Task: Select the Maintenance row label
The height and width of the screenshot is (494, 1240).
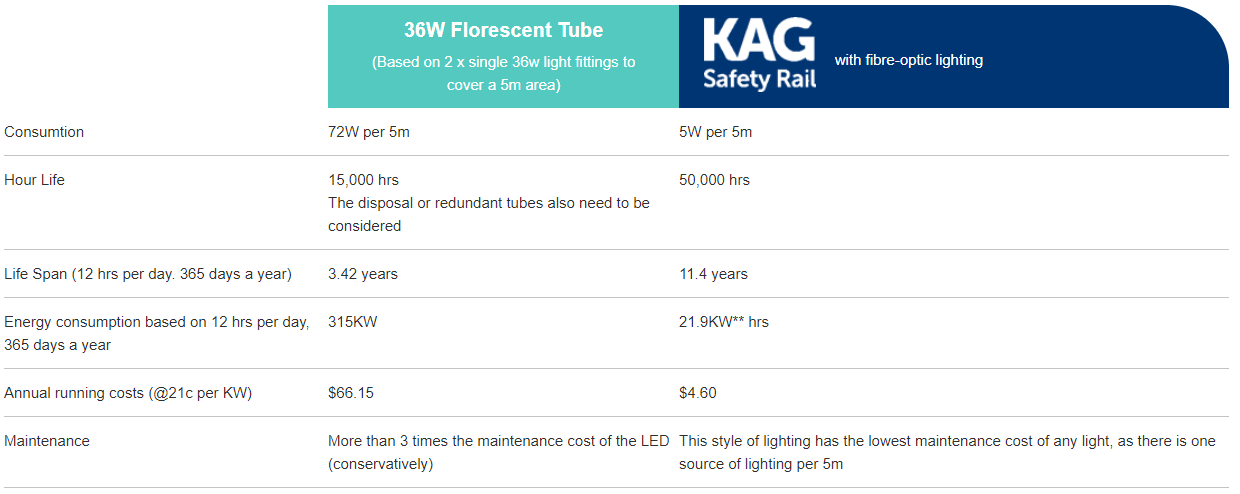Action: coord(47,441)
